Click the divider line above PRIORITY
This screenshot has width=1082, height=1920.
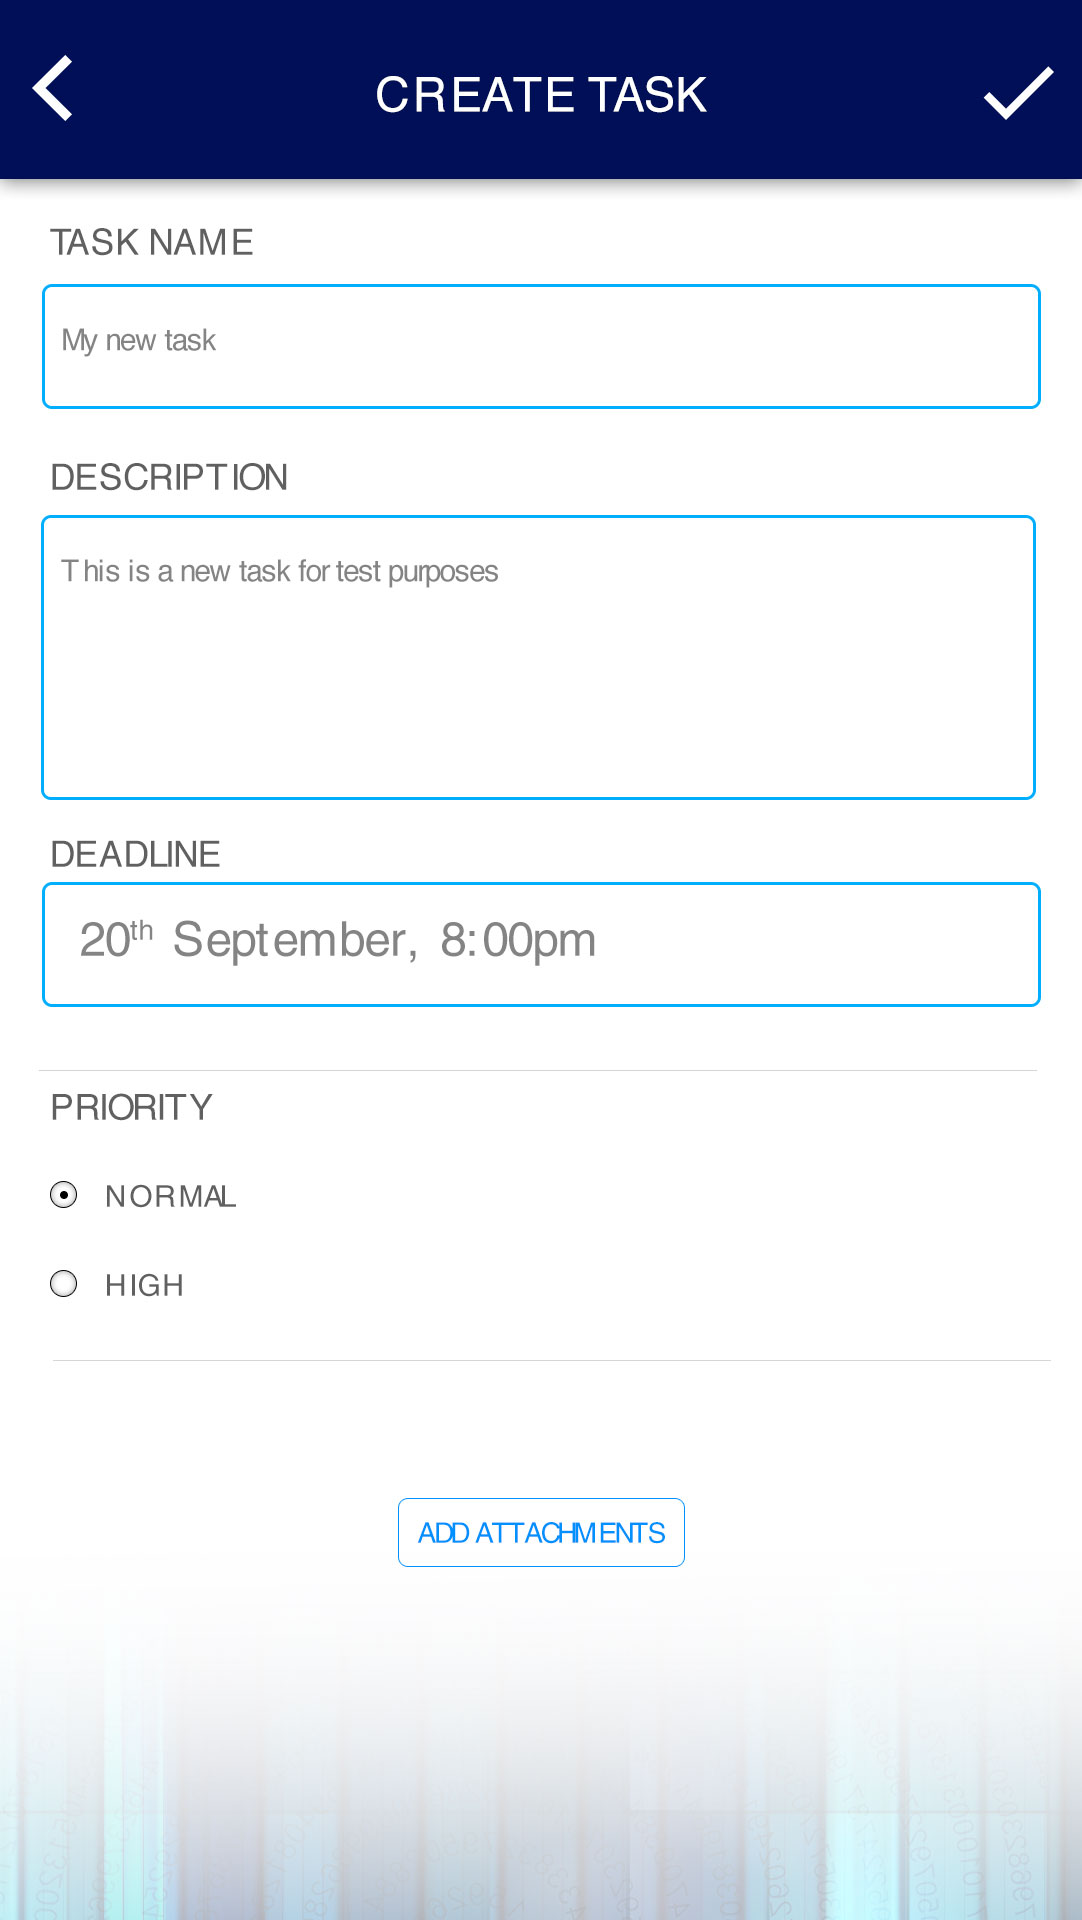click(538, 1070)
